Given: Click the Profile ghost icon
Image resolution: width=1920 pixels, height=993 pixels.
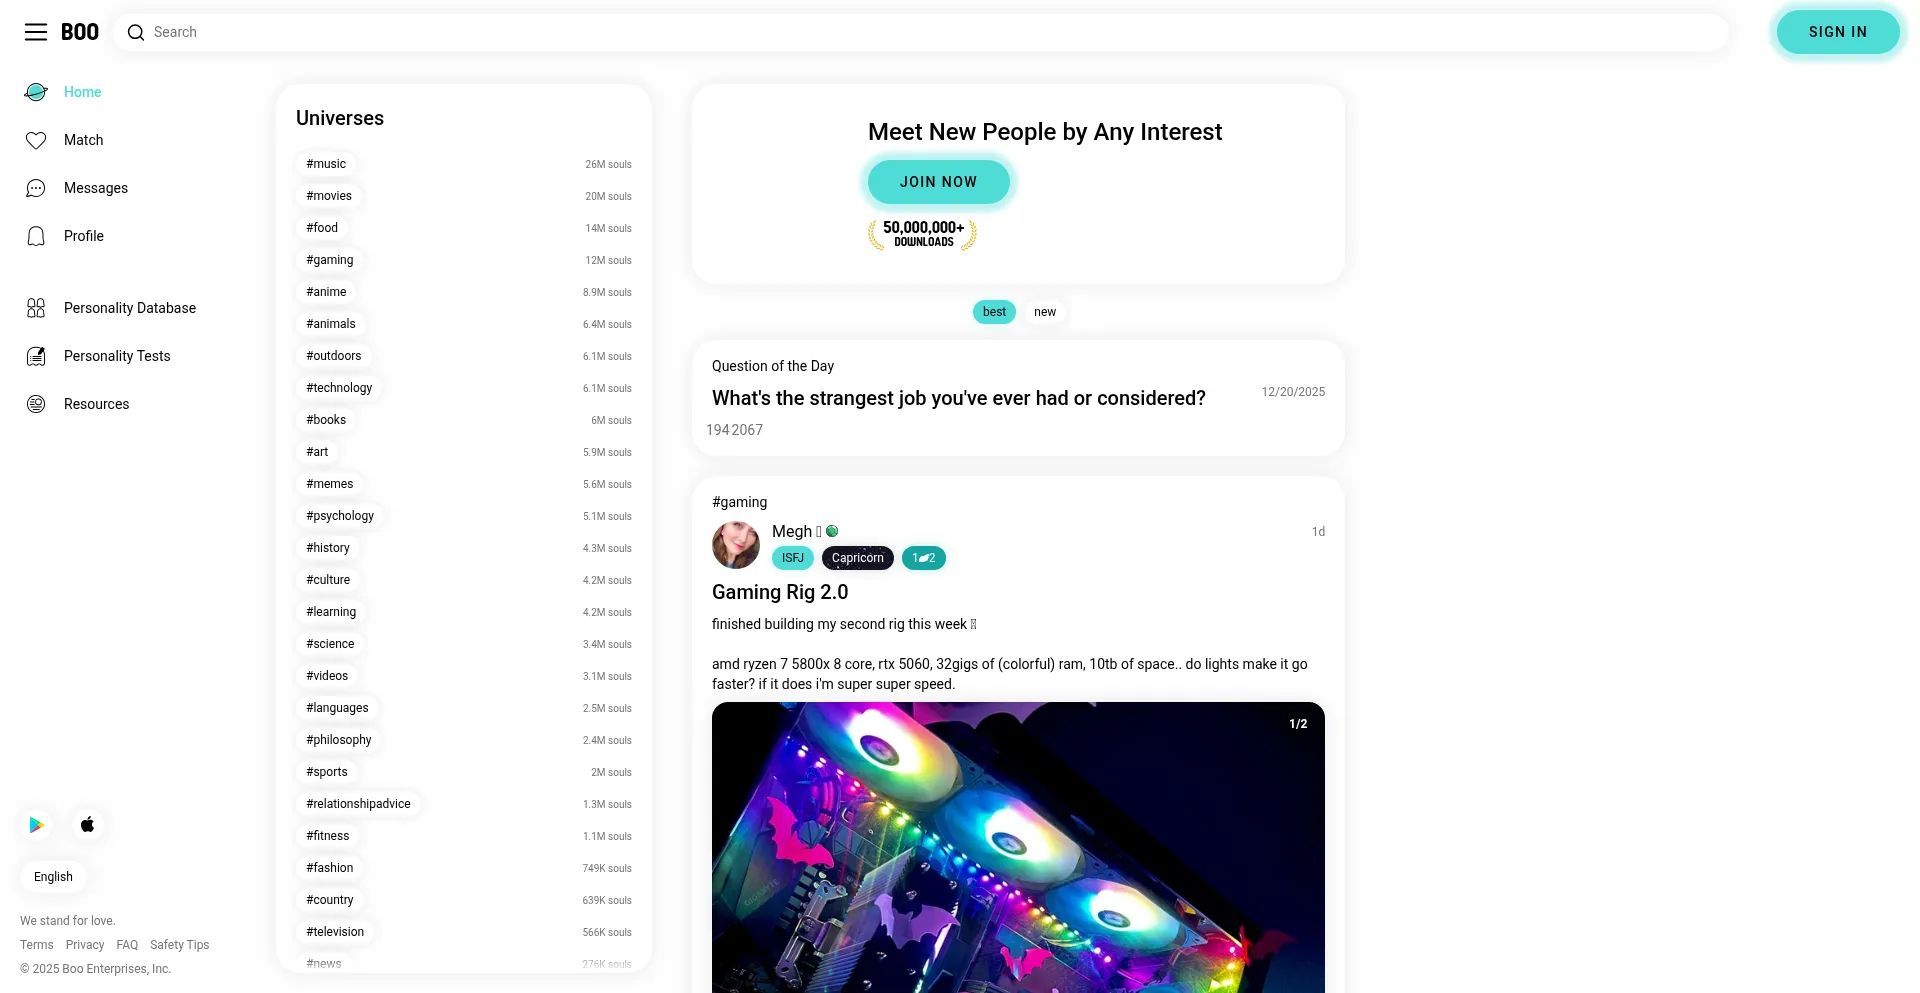Looking at the screenshot, I should [x=36, y=236].
